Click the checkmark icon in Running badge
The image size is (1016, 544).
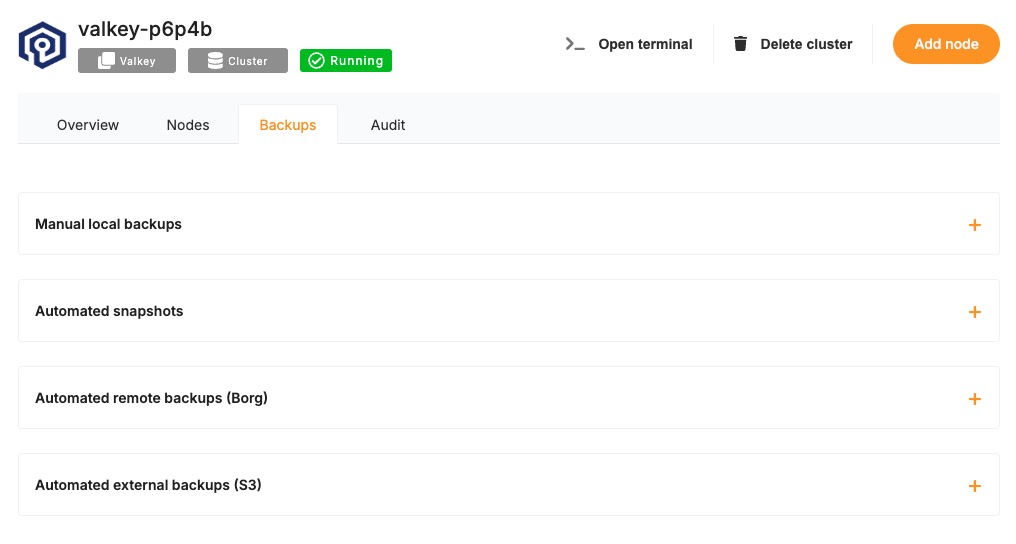316,61
